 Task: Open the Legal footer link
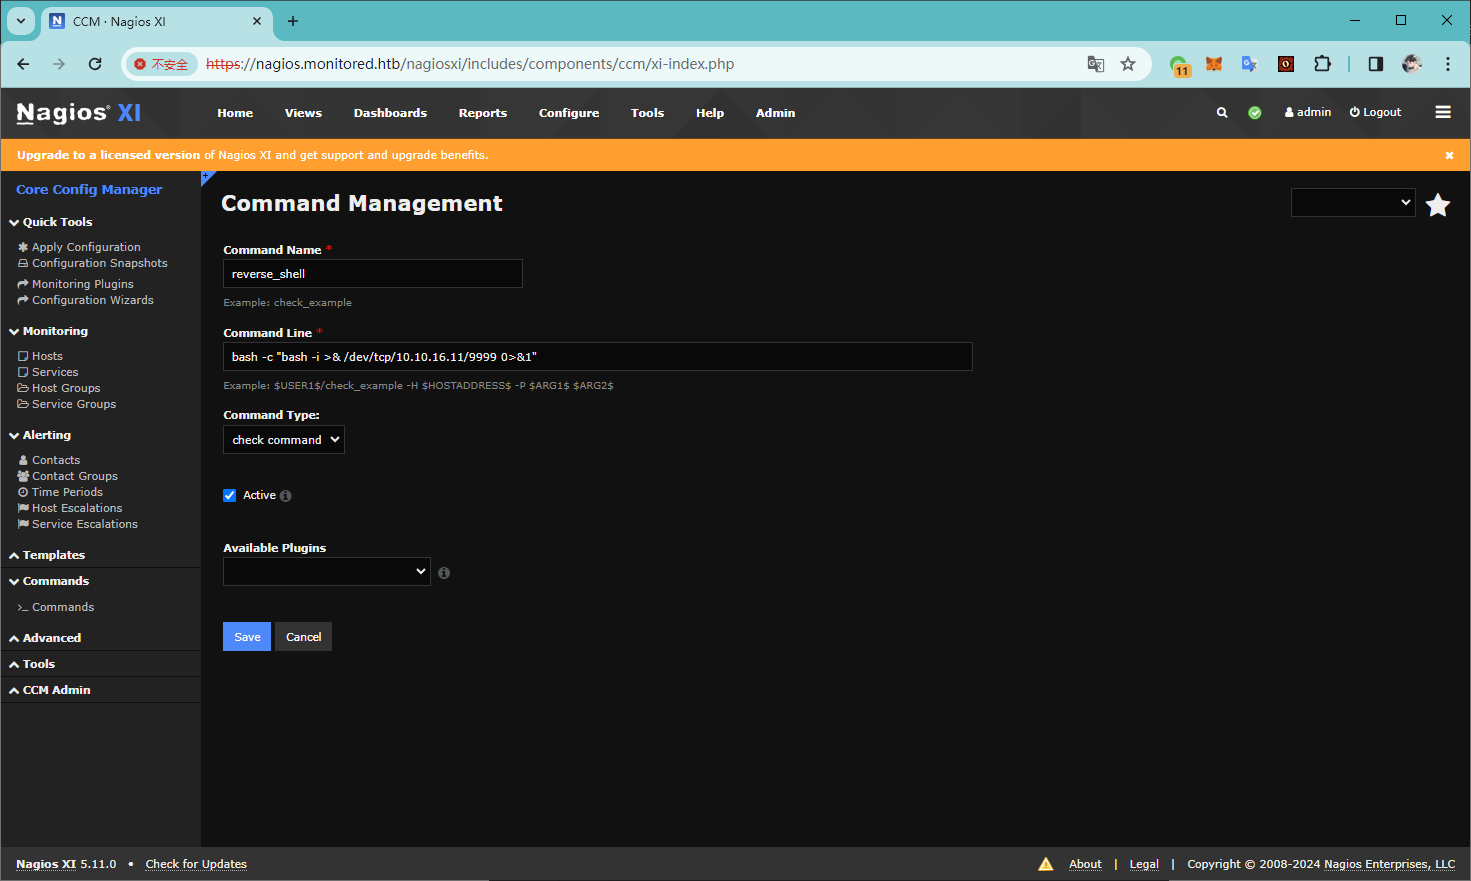(x=1144, y=864)
